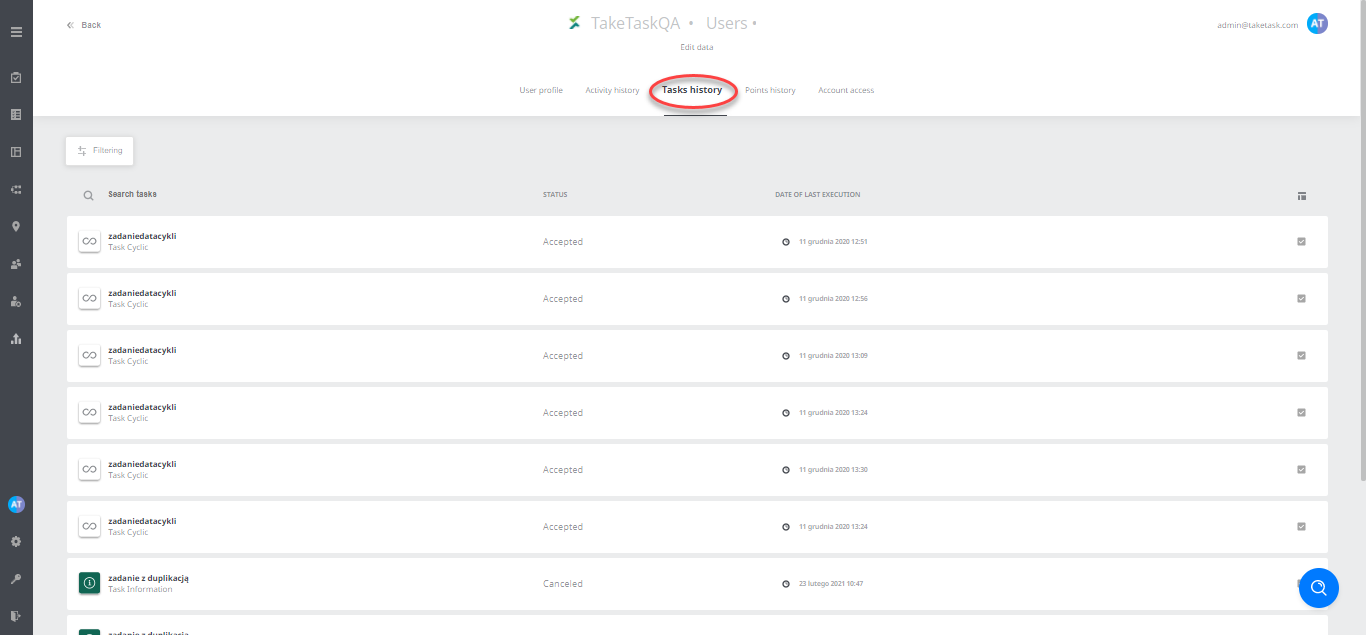Click the TakeTask logo in header

[x=574, y=23]
